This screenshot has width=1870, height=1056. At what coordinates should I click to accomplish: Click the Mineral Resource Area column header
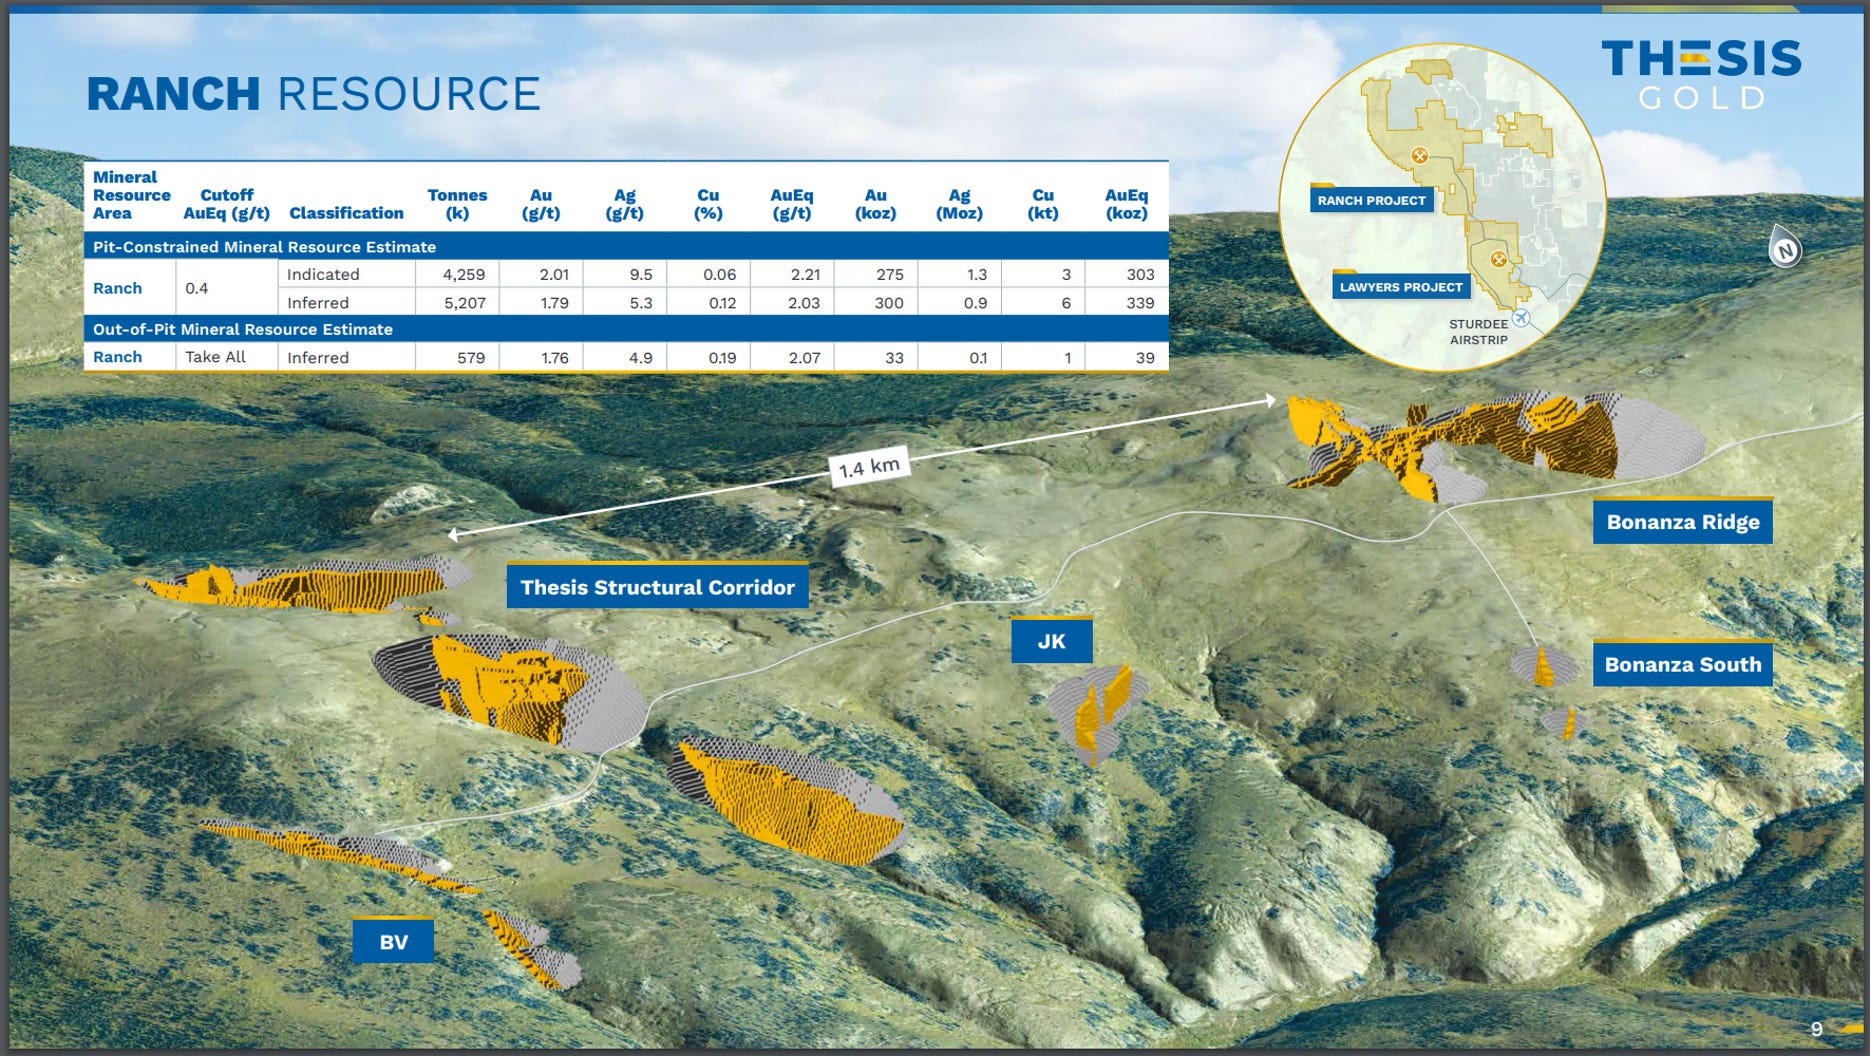pos(131,195)
